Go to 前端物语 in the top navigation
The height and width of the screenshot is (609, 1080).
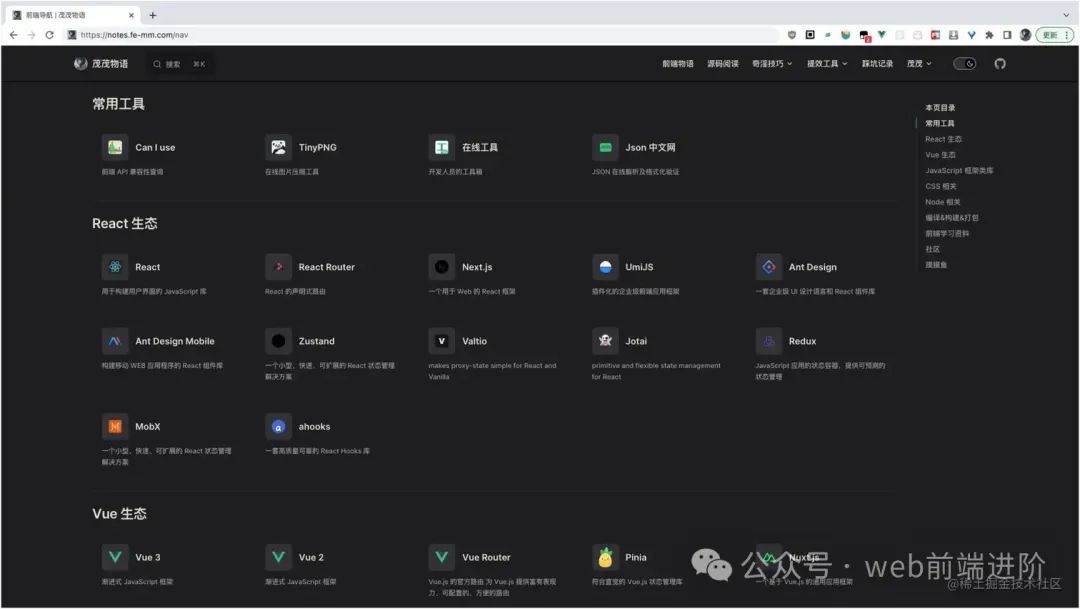pos(678,64)
